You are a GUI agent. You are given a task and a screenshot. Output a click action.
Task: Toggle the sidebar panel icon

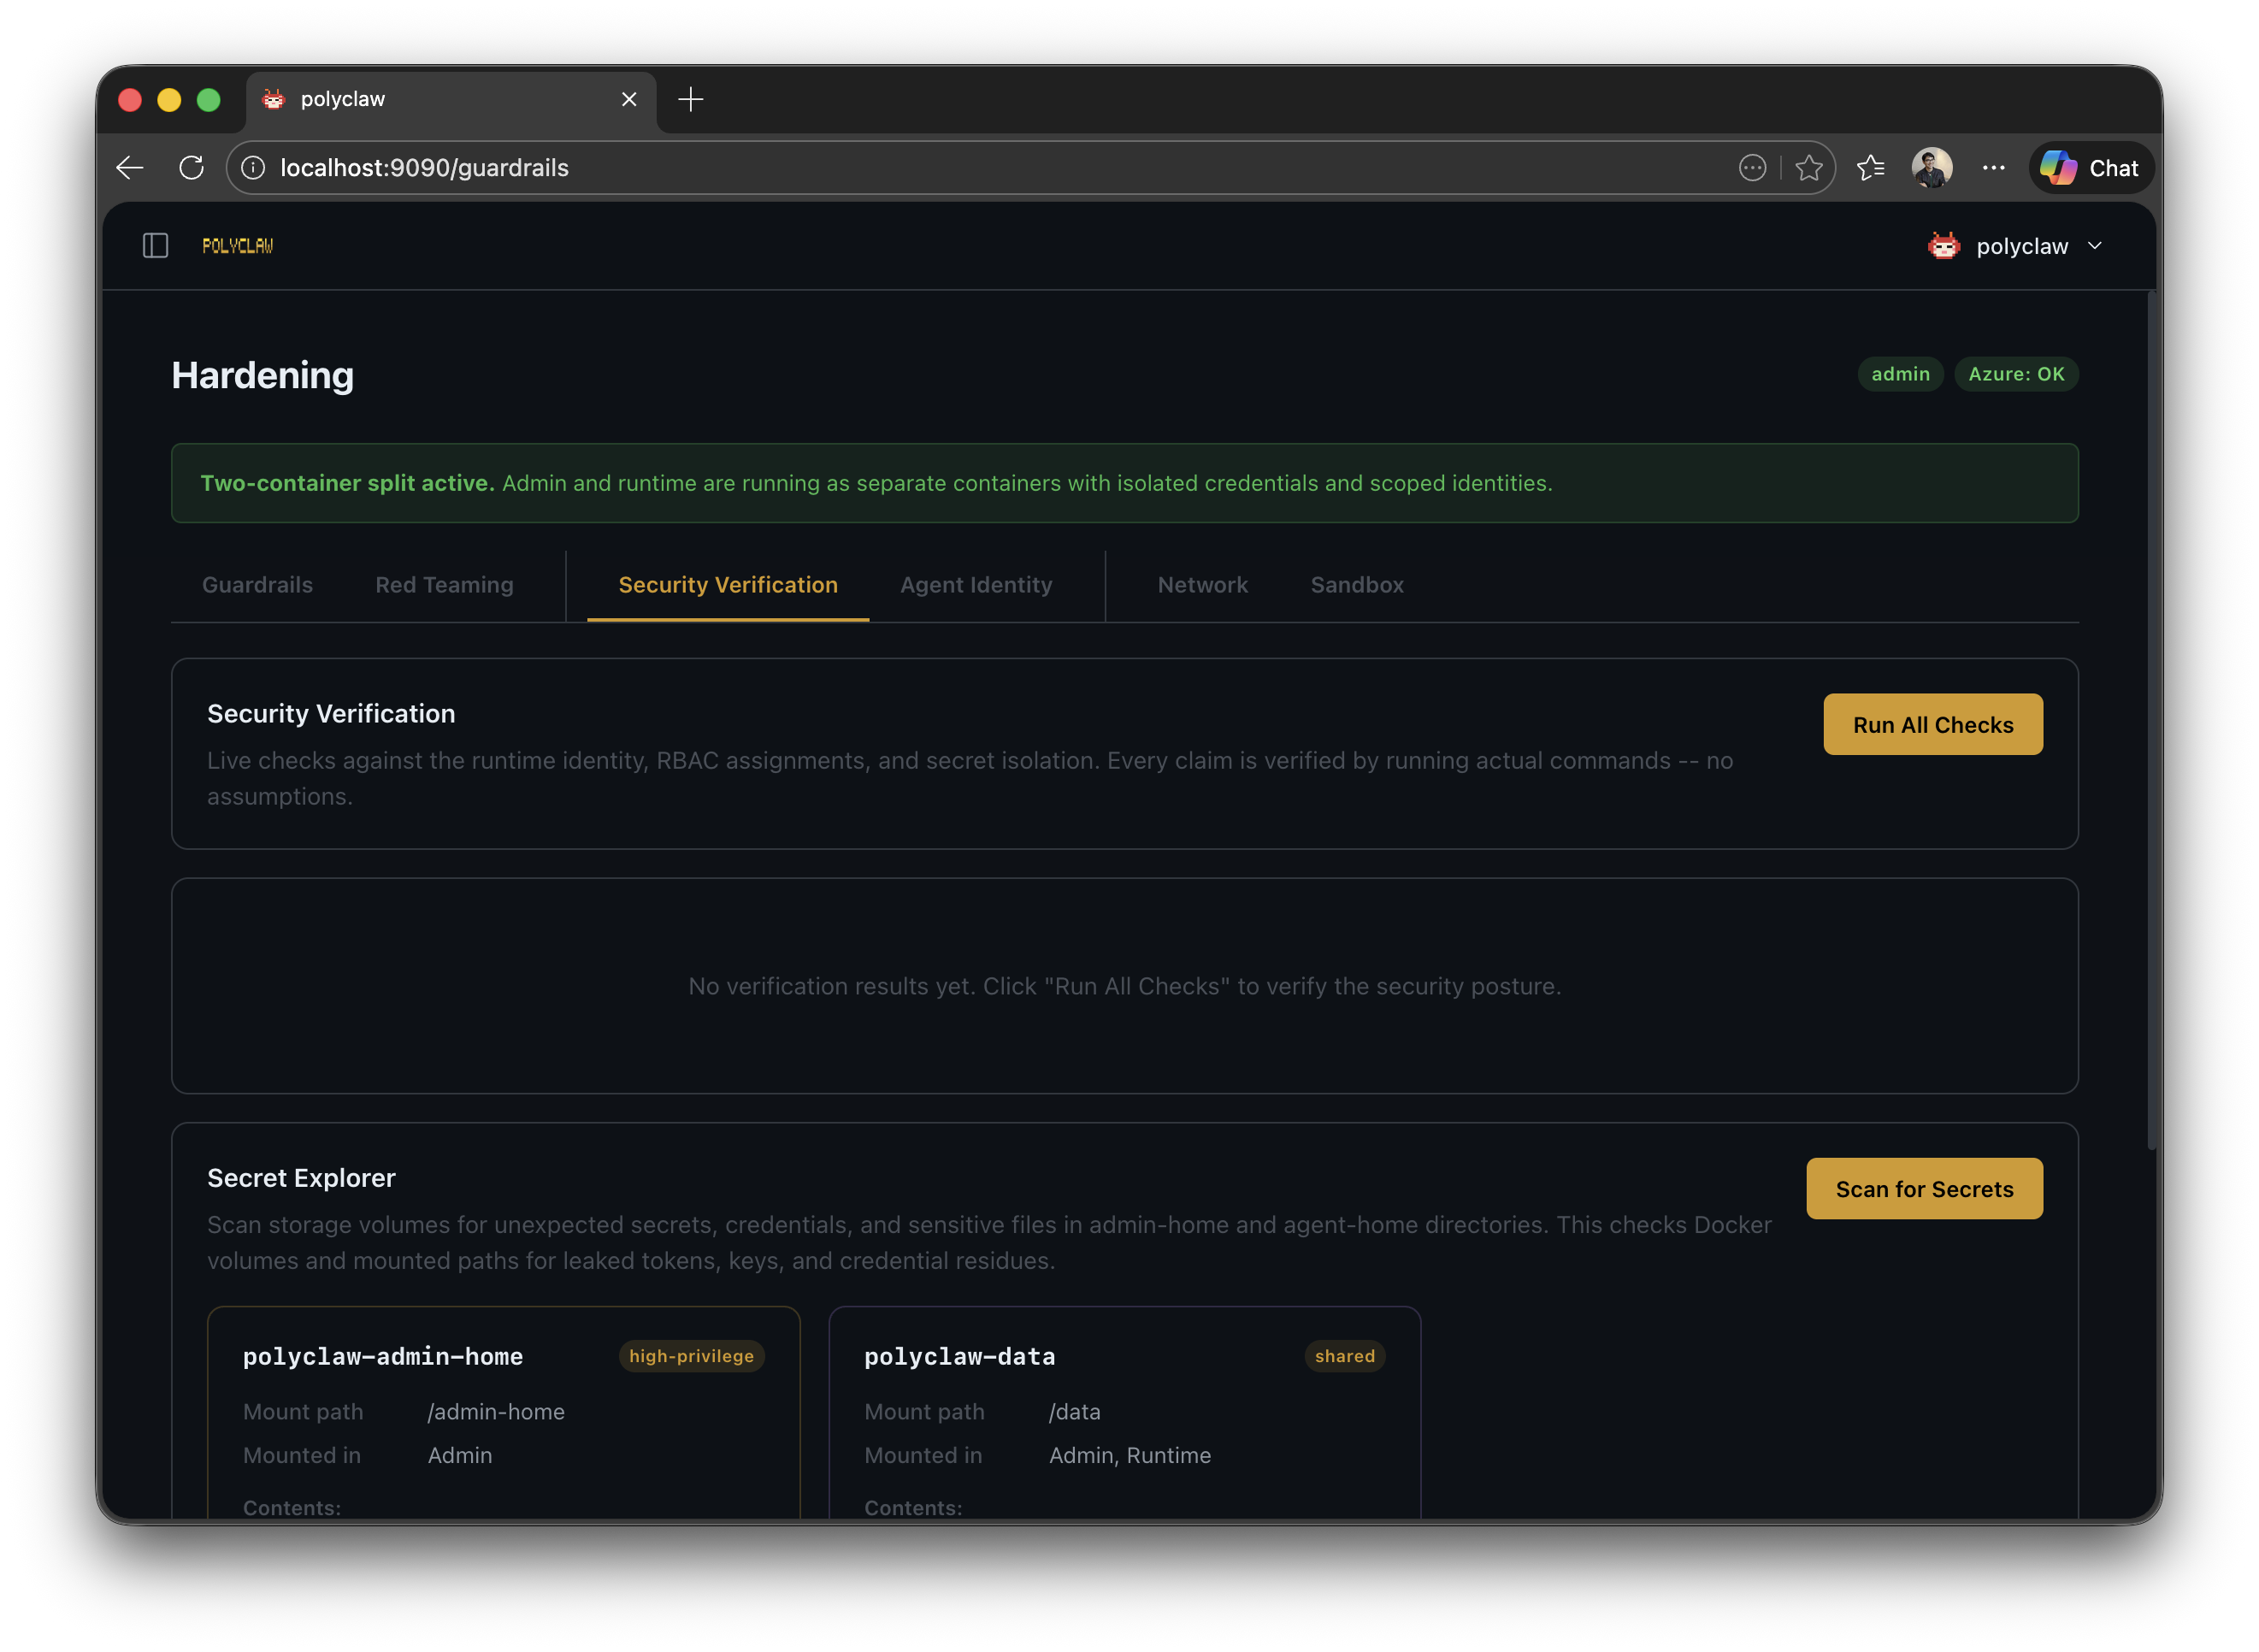(x=156, y=245)
